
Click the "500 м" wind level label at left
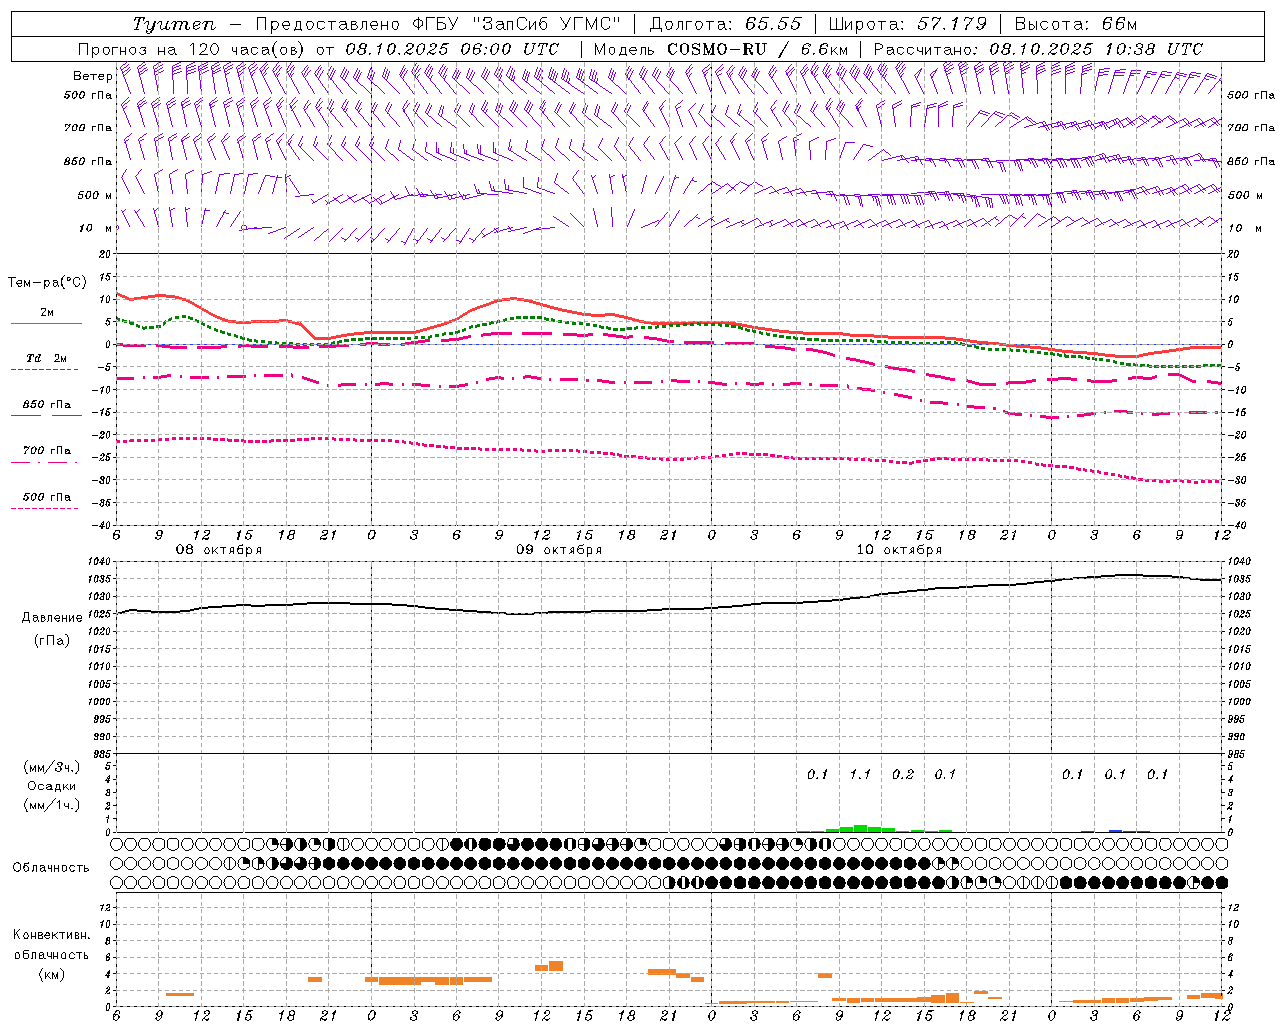pos(94,195)
